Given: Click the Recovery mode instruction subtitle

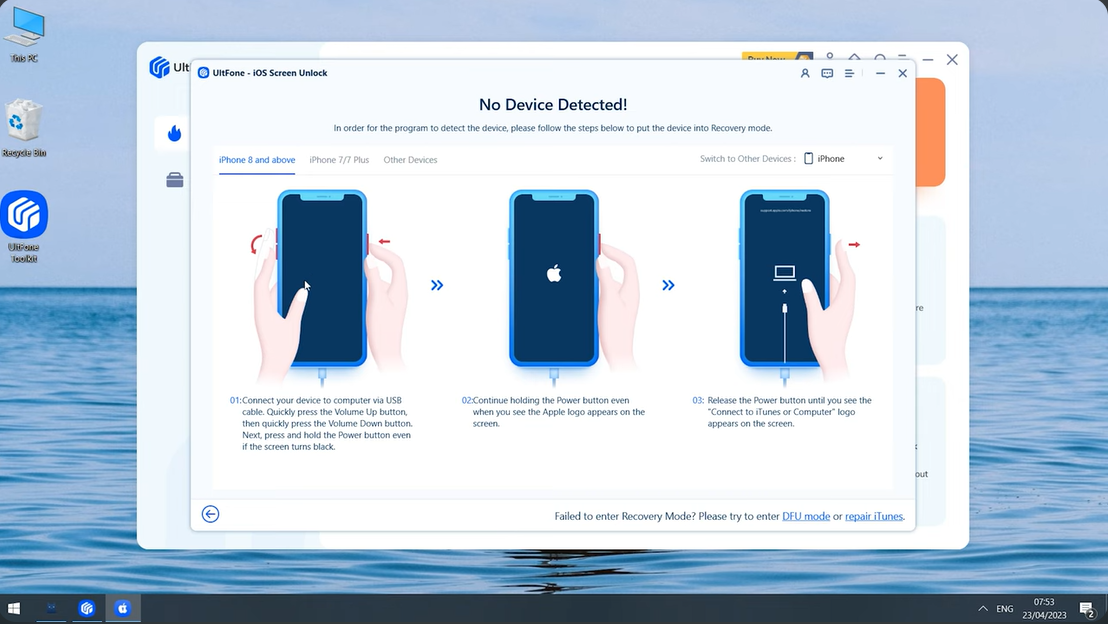Looking at the screenshot, I should [553, 129].
